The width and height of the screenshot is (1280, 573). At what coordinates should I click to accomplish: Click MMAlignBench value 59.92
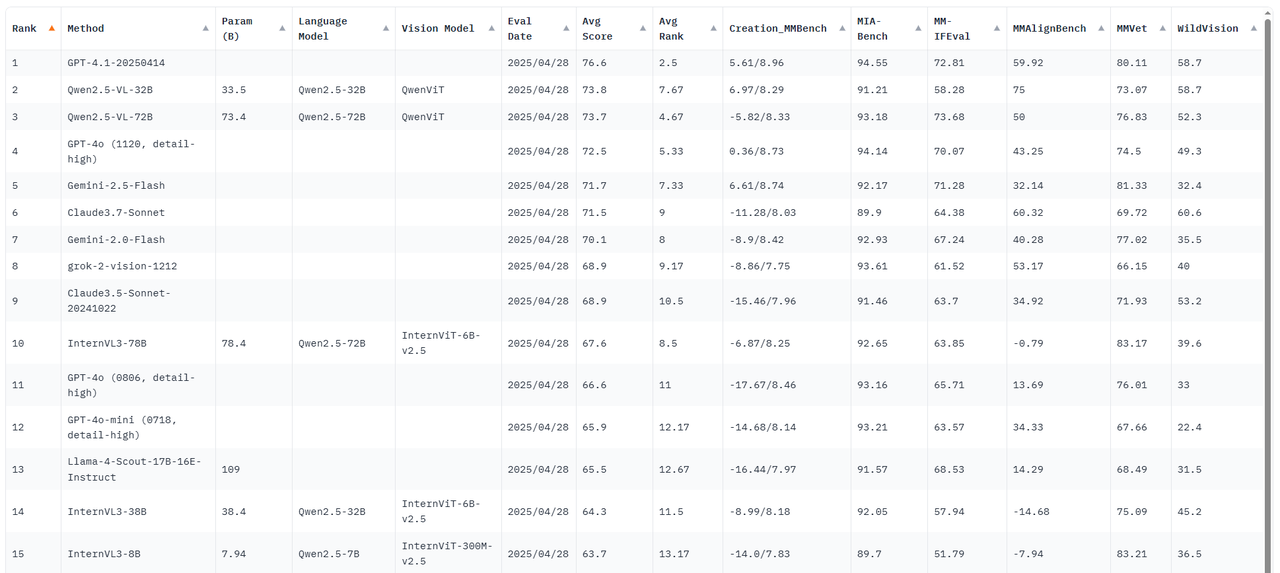tap(1027, 62)
